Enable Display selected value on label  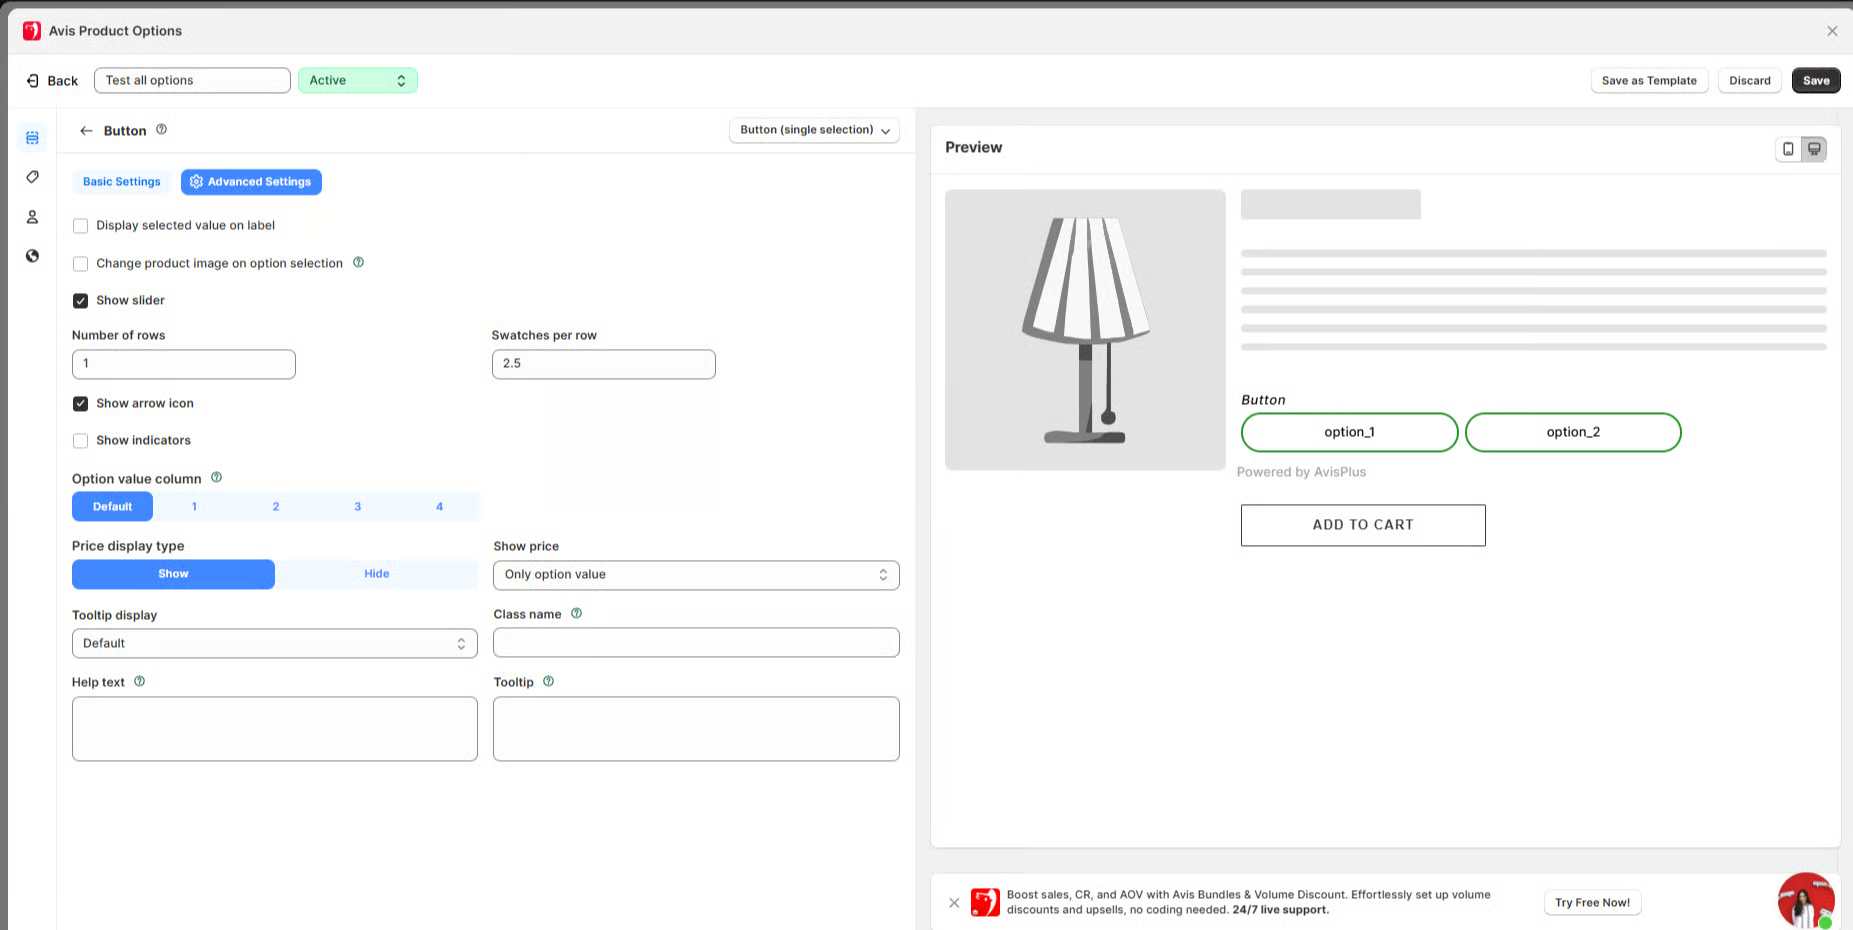point(81,226)
